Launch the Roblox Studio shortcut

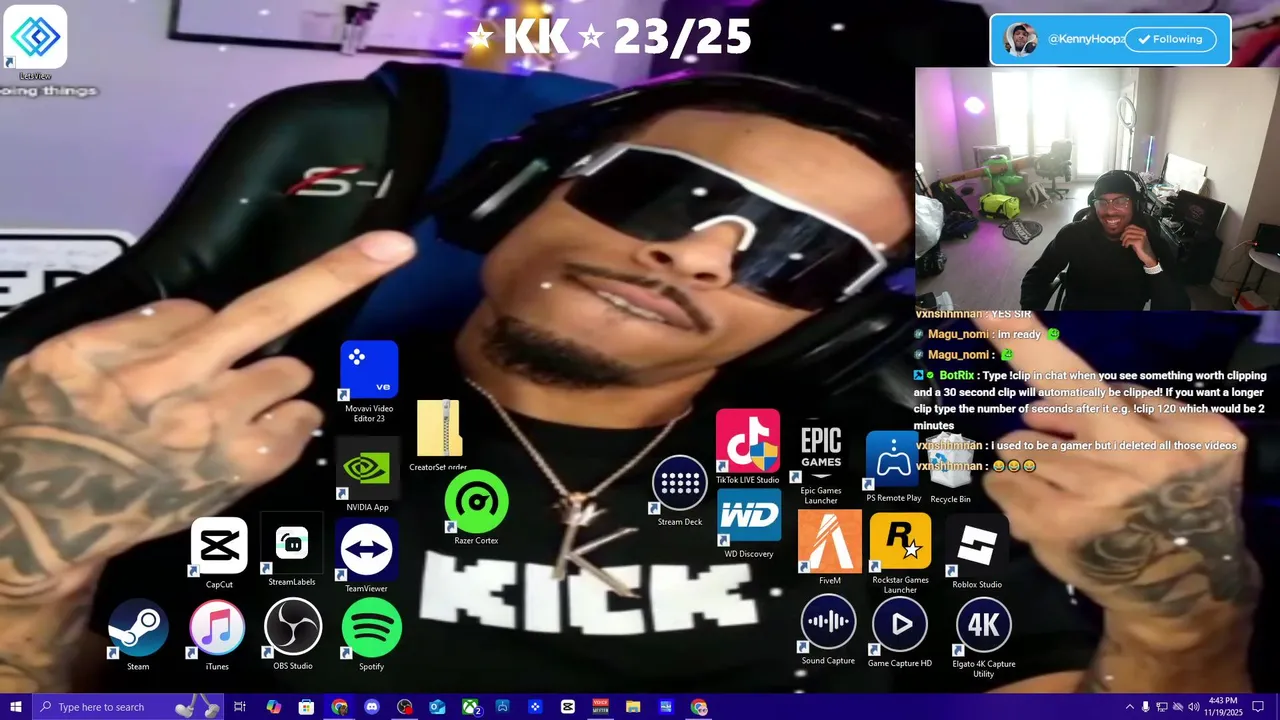[x=977, y=551]
